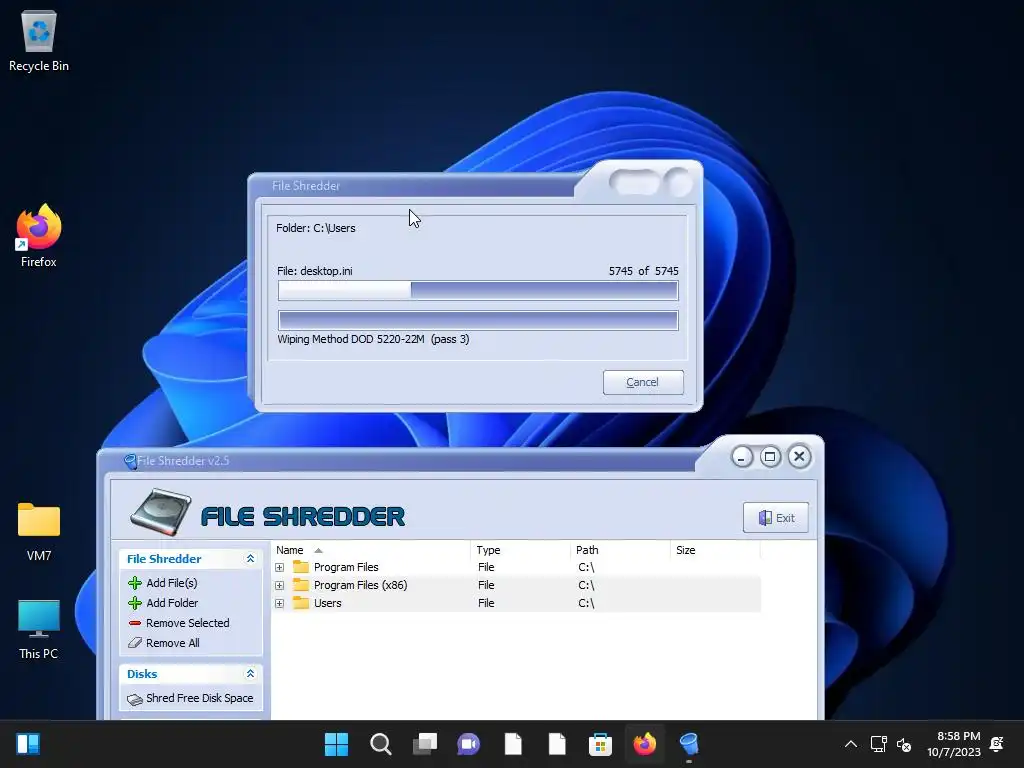
Task: Click Add Folder in sidebar
Action: 172,603
